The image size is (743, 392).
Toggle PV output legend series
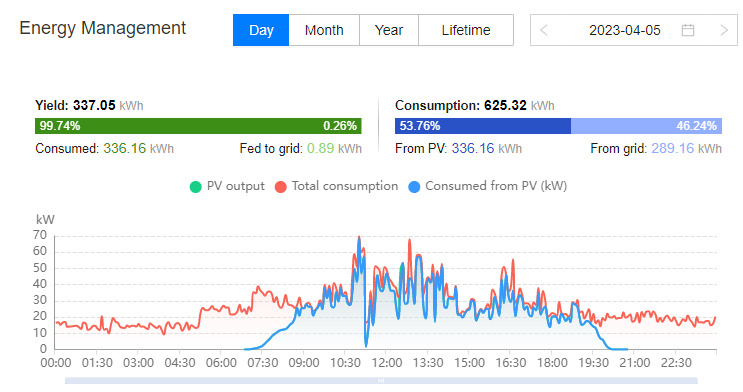point(227,186)
